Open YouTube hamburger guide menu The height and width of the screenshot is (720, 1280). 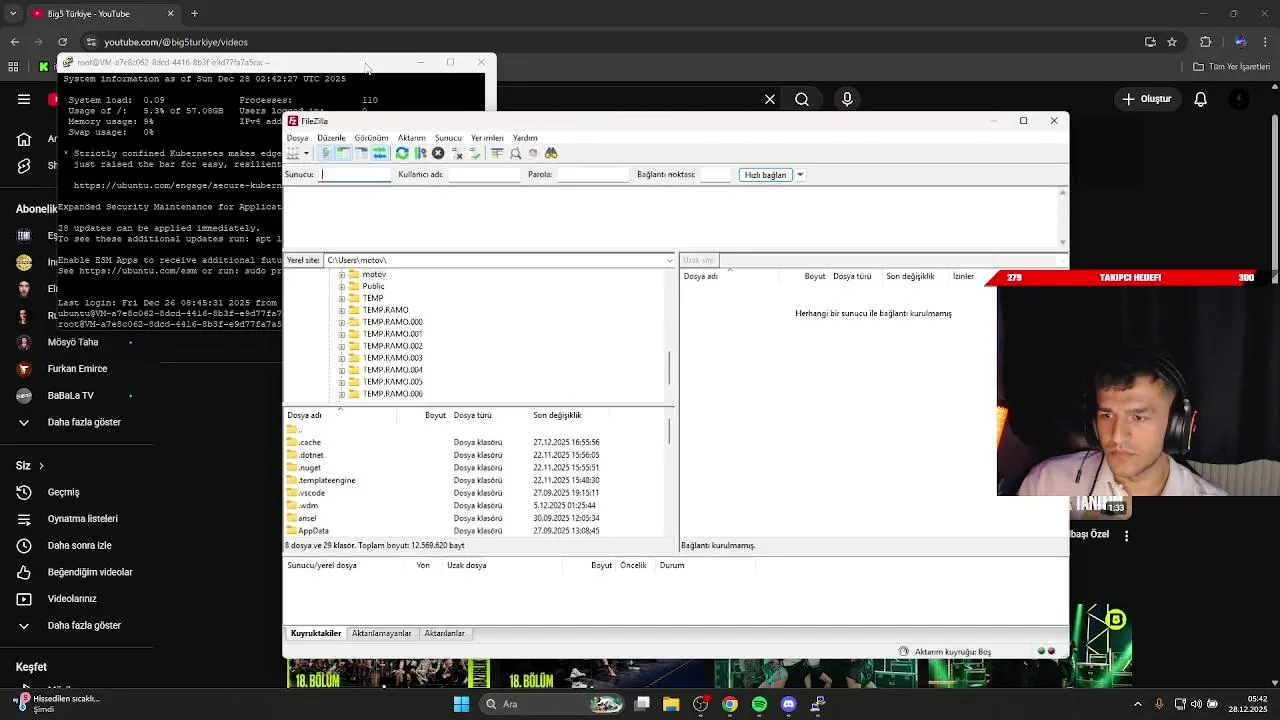pyautogui.click(x=24, y=99)
